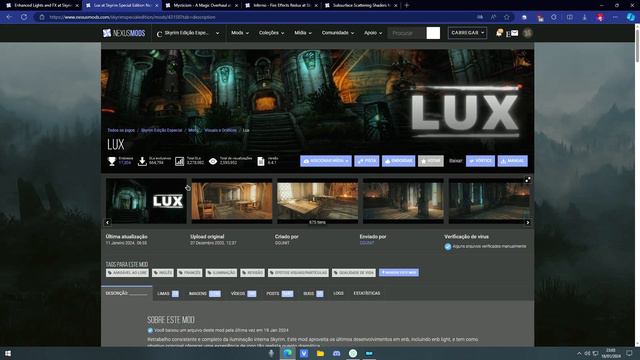The height and width of the screenshot is (360, 640).
Task: Open the Coleções dropdown menu
Action: [x=271, y=33]
